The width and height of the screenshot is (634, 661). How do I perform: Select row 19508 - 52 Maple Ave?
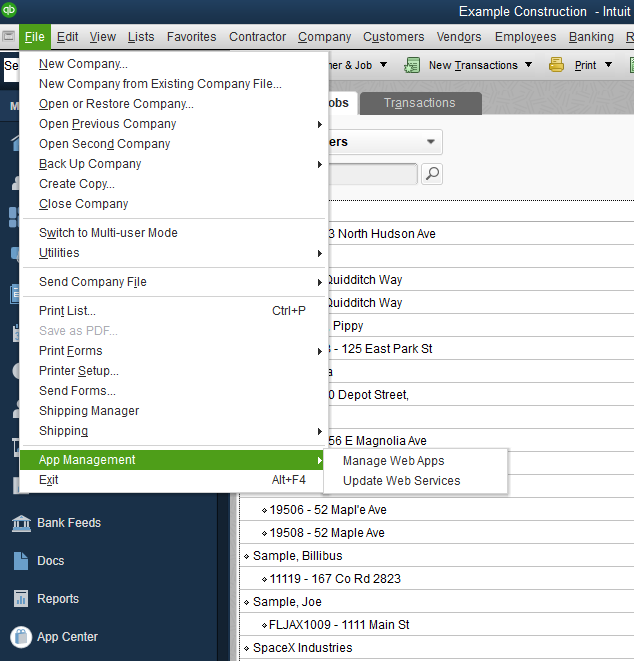point(437,533)
